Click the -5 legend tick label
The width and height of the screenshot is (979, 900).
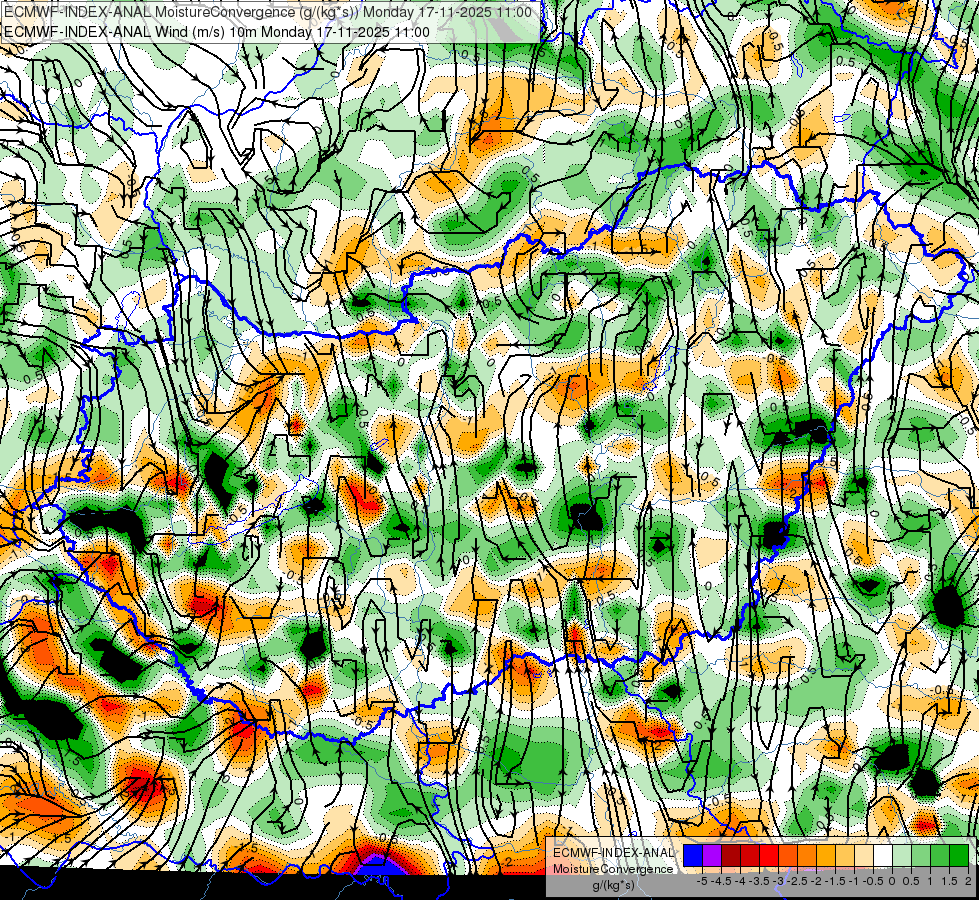702,881
